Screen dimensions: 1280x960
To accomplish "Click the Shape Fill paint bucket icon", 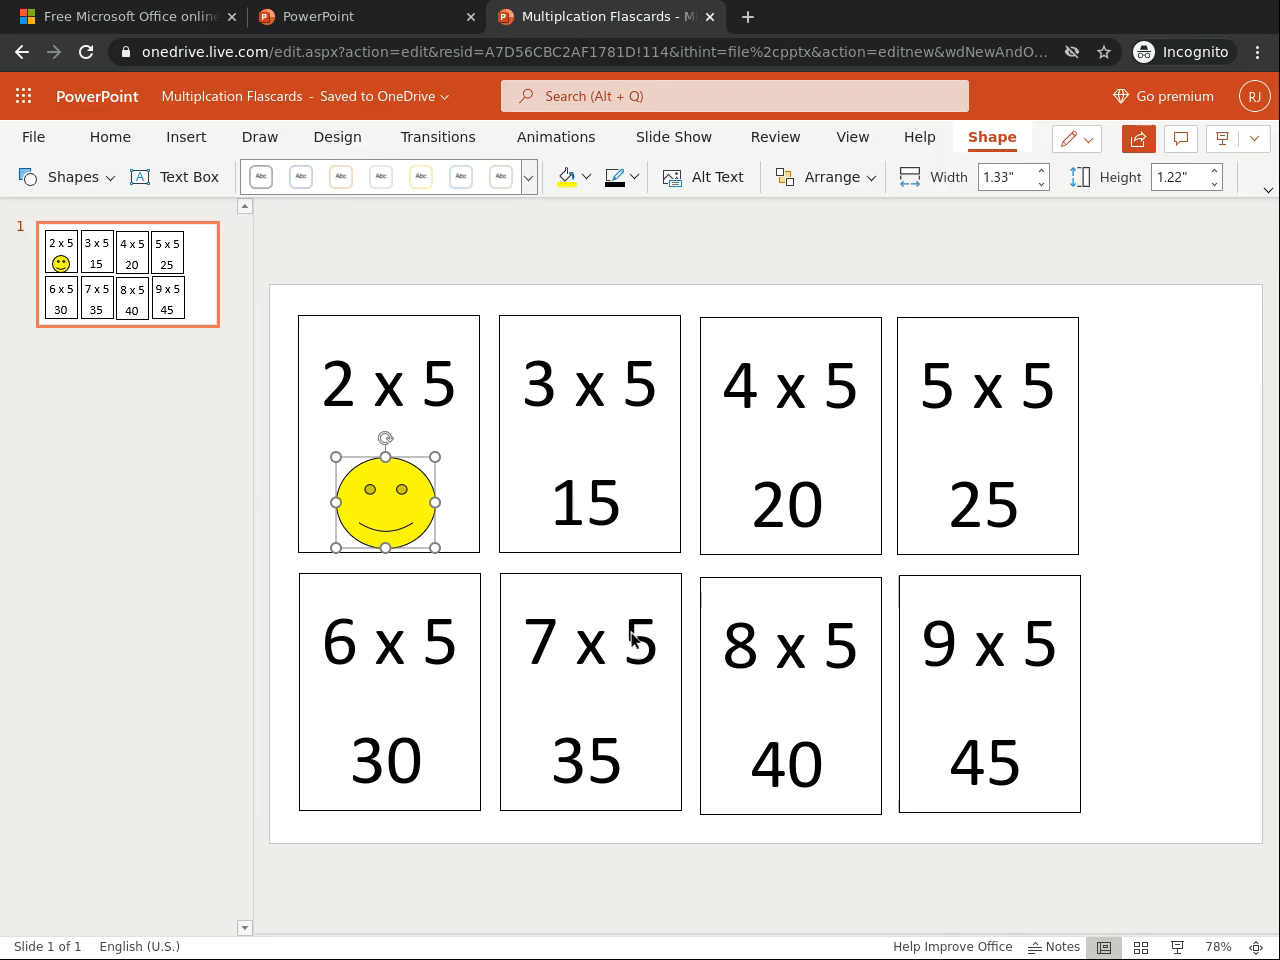I will click(x=567, y=177).
